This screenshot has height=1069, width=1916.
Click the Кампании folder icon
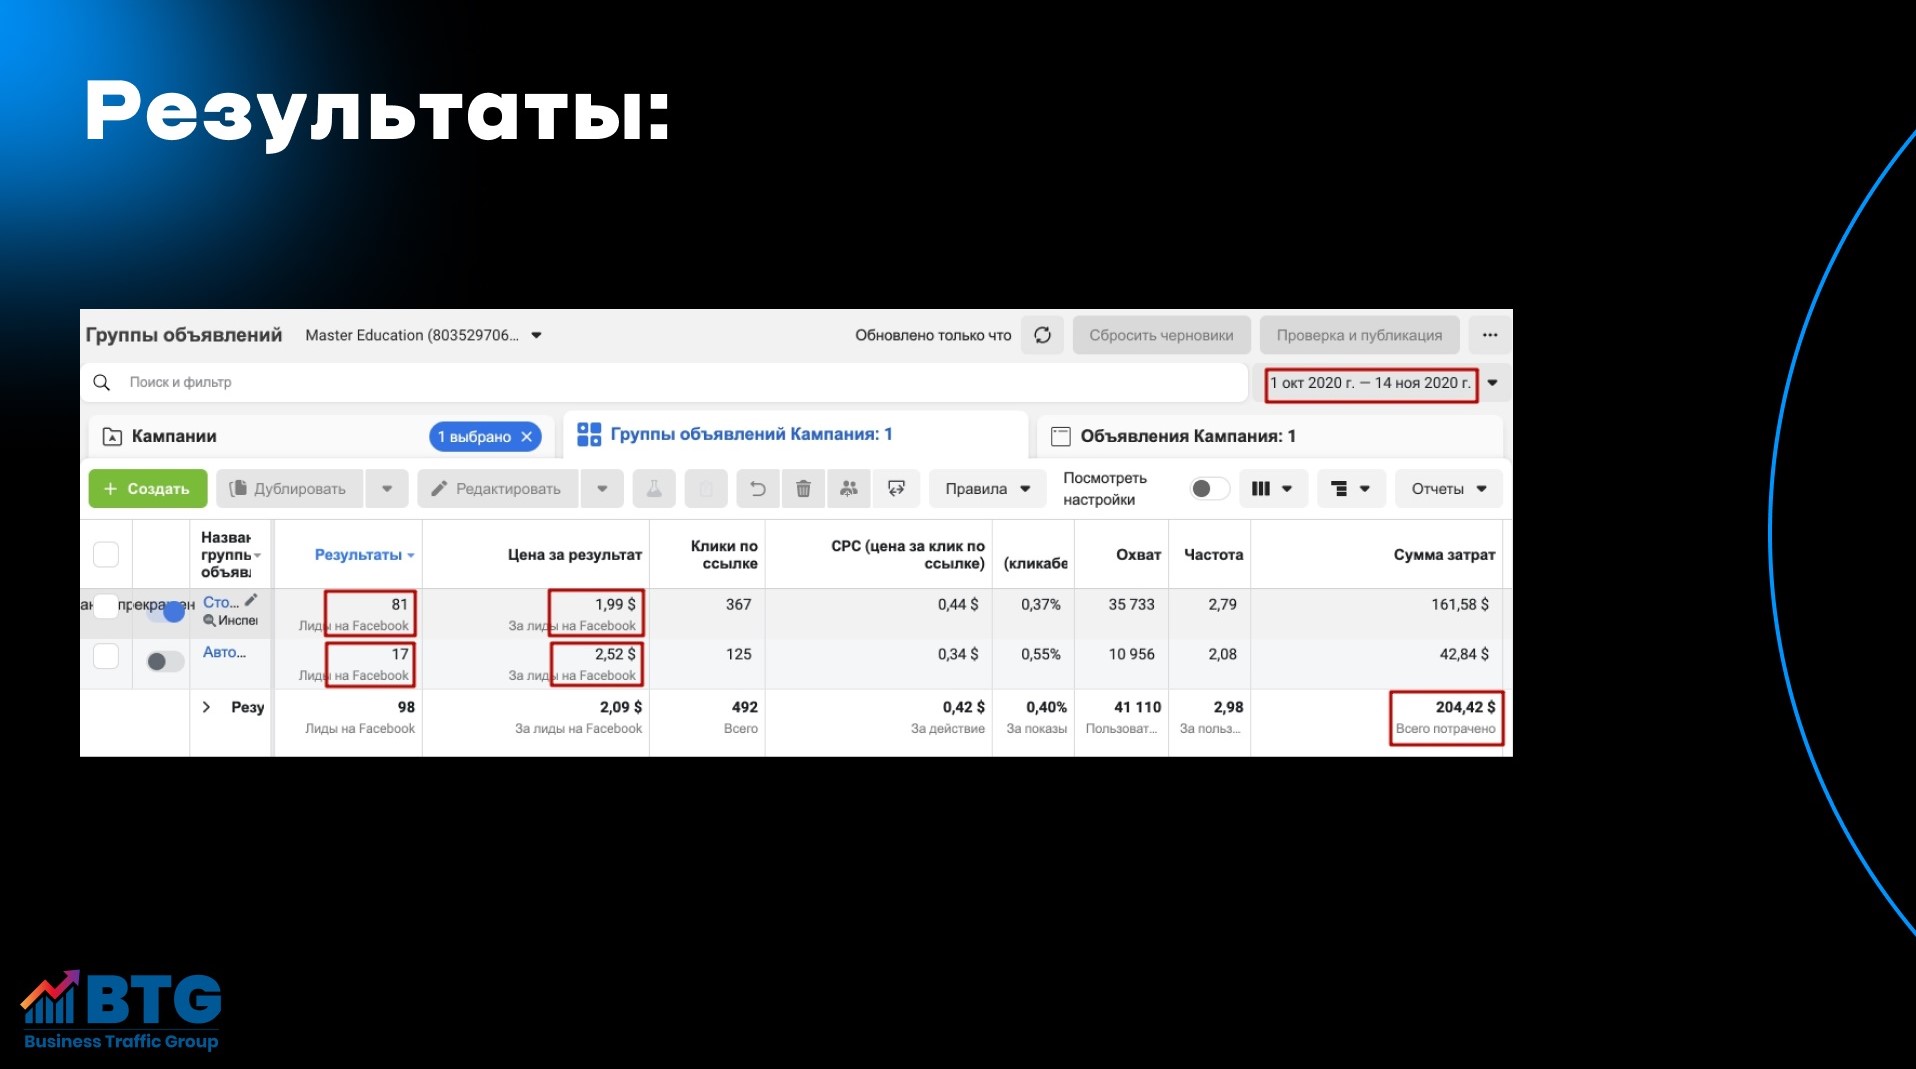[x=112, y=437]
